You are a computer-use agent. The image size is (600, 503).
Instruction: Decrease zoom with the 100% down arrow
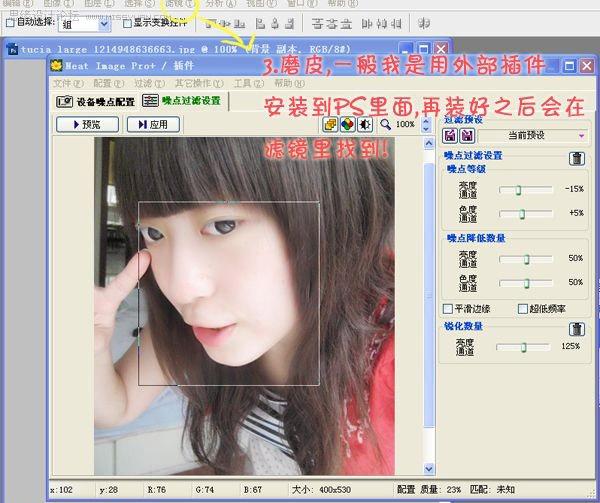(426, 129)
